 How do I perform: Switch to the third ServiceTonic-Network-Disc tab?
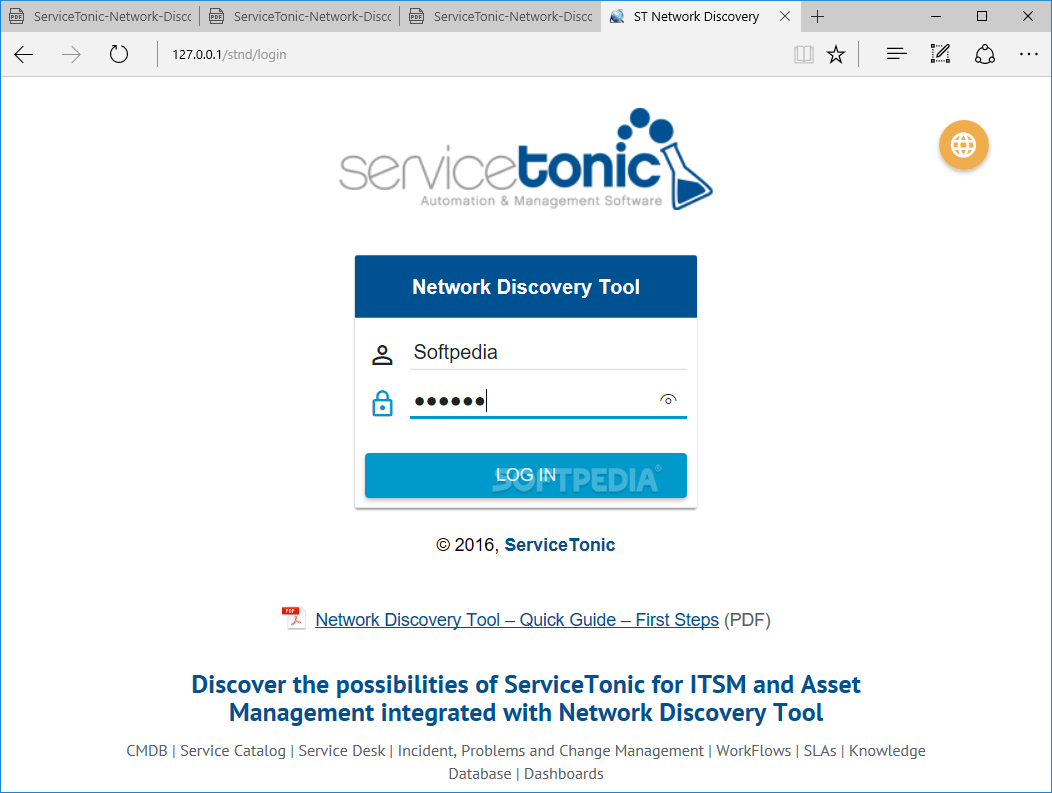(x=501, y=16)
